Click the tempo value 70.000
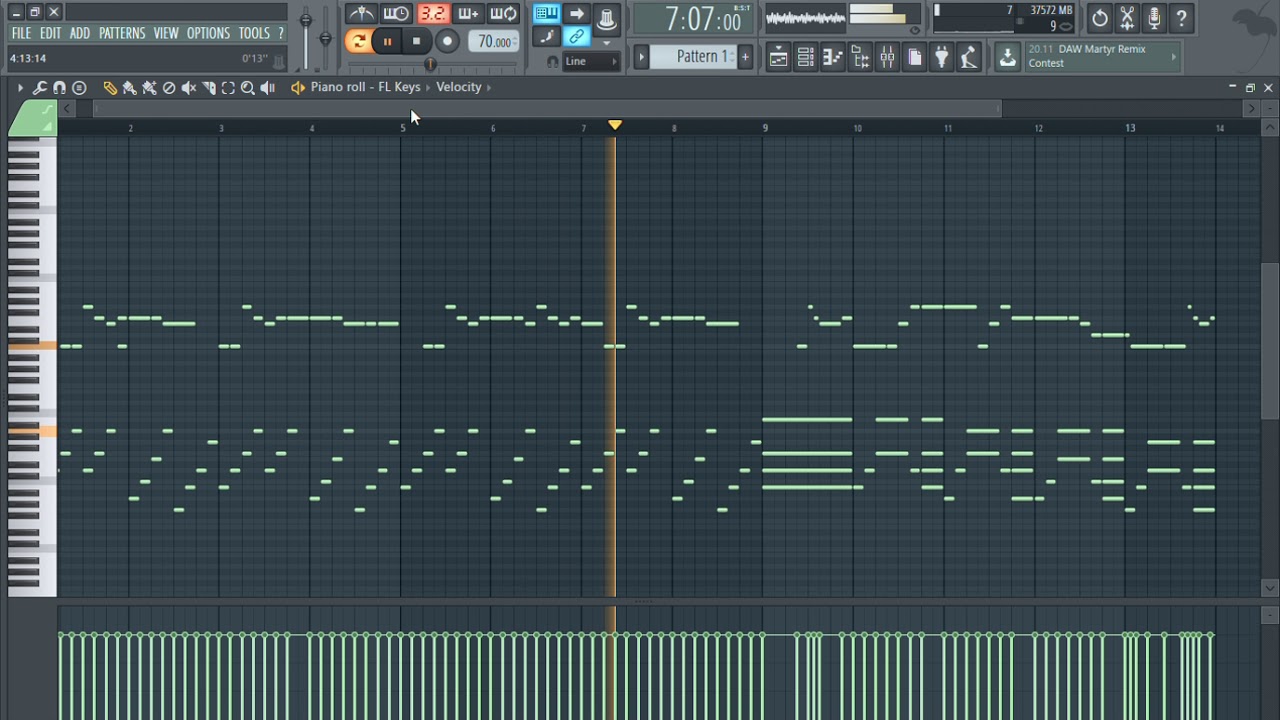This screenshot has height=720, width=1280. [x=494, y=41]
